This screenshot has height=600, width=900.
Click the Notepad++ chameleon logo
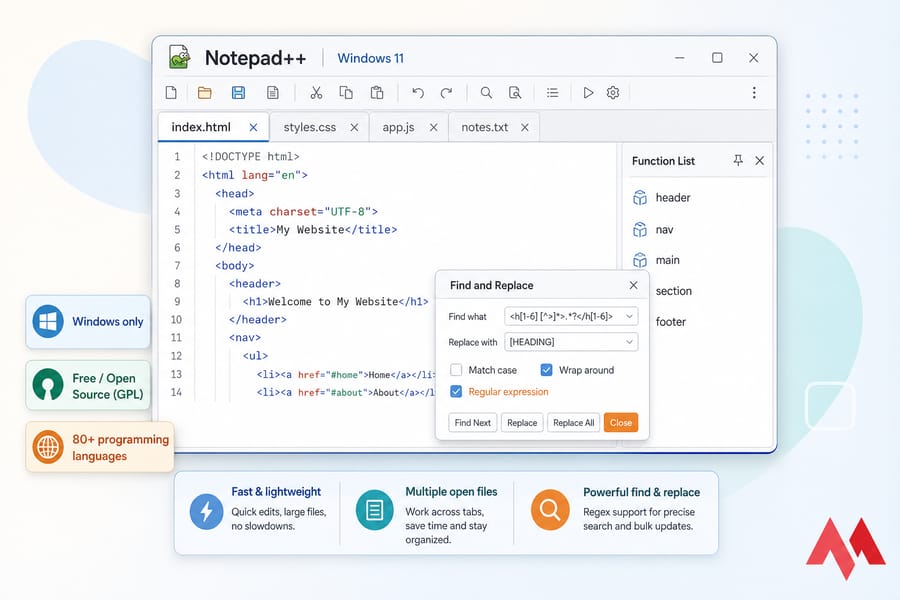[179, 57]
